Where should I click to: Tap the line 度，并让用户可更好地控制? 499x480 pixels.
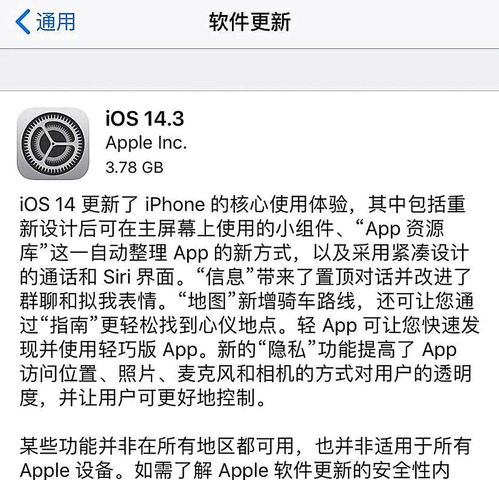coord(143,398)
